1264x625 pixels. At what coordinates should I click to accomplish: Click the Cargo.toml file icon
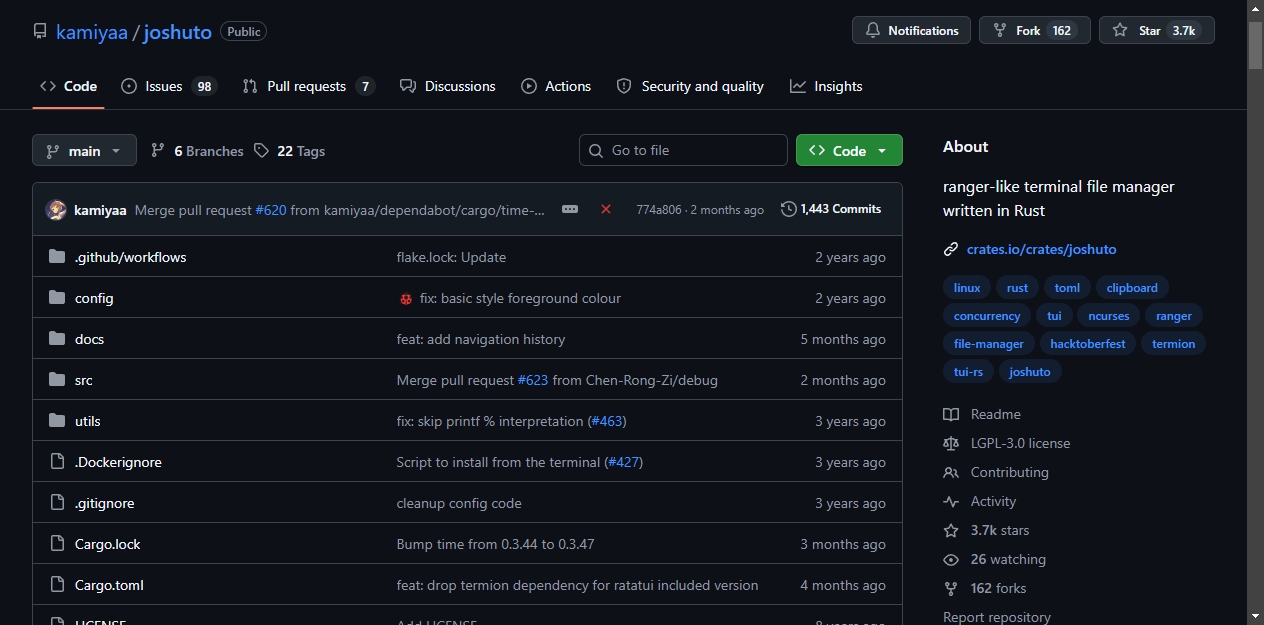[57, 585]
